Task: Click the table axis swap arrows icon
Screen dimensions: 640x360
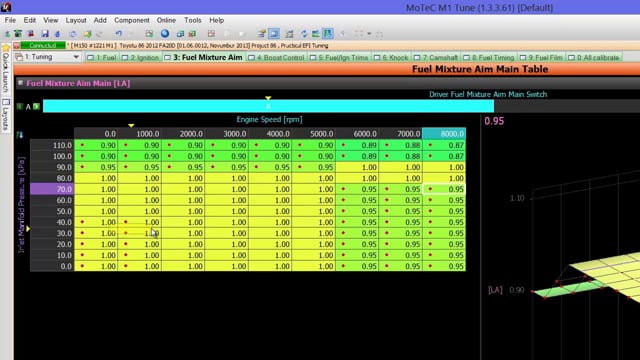Action: tap(20, 135)
